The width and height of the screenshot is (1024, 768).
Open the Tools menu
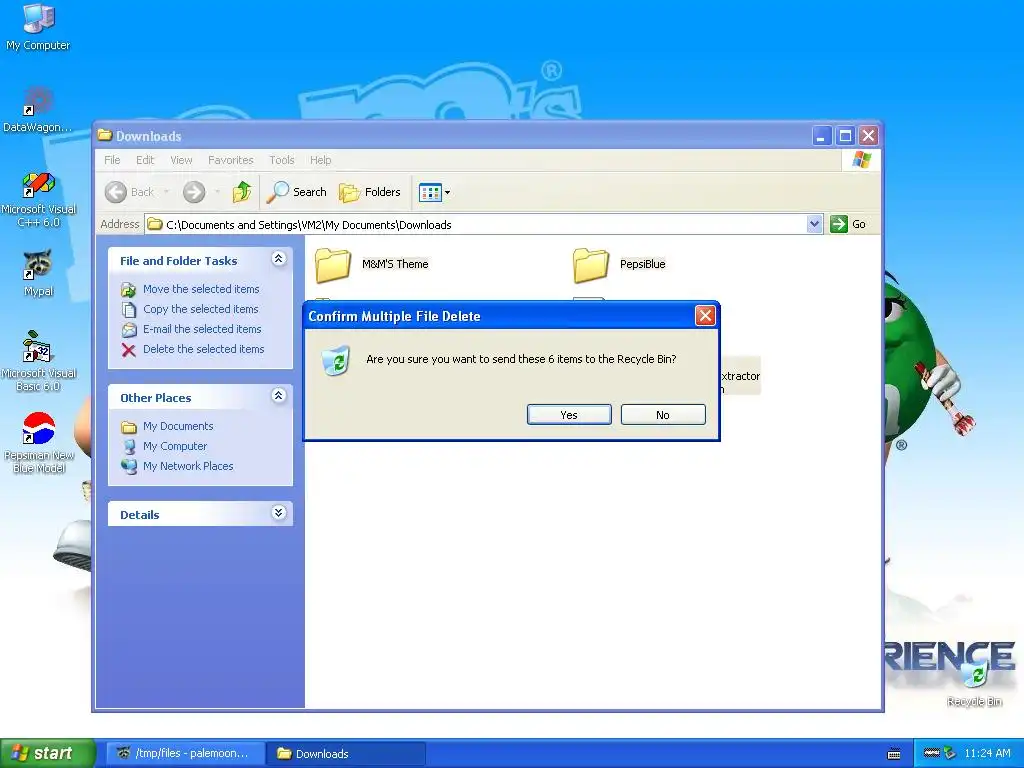pyautogui.click(x=281, y=160)
